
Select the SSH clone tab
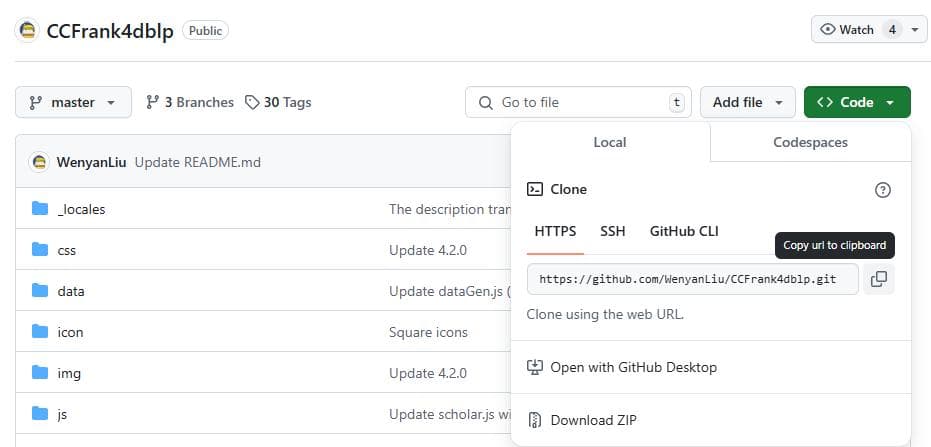612,232
